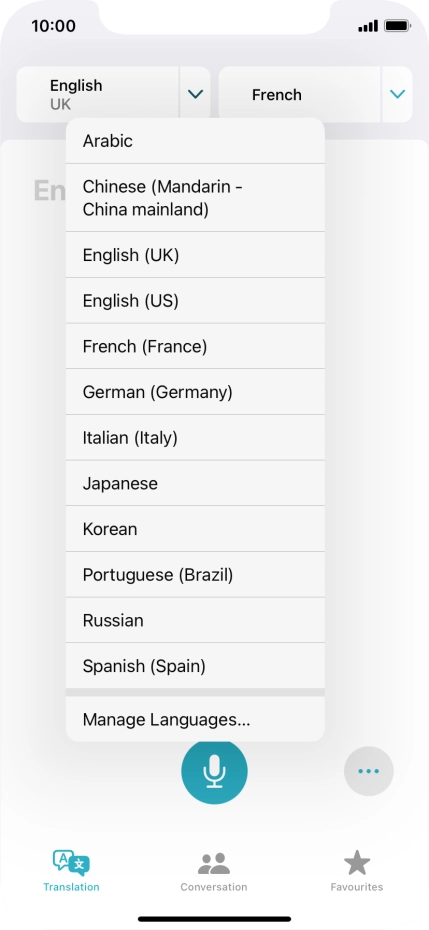Tap the microphone button to dictate
This screenshot has width=429, height=930.
[x=214, y=771]
